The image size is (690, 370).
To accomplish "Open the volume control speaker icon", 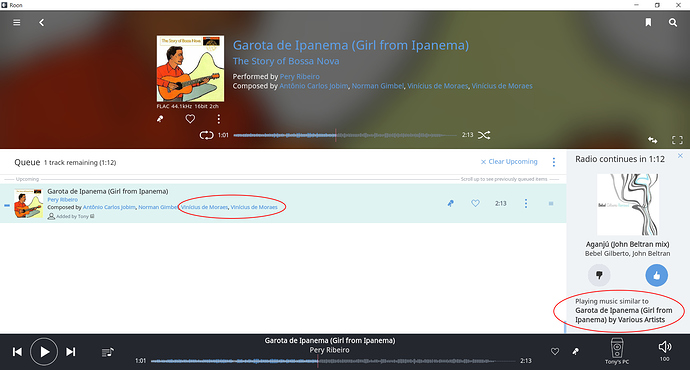I will click(664, 347).
